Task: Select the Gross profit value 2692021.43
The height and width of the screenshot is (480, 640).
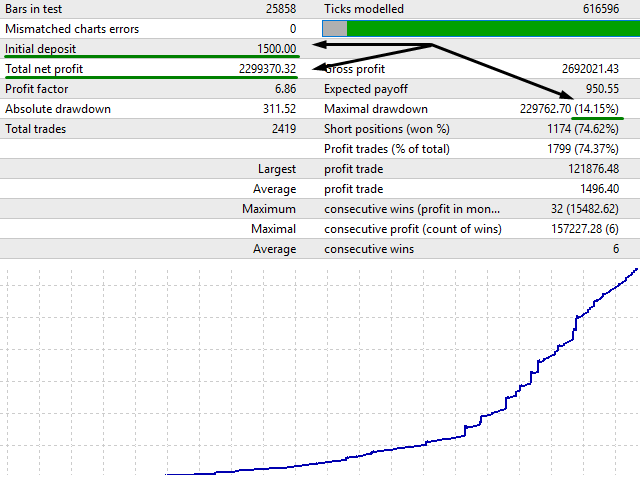Action: pyautogui.click(x=584, y=69)
